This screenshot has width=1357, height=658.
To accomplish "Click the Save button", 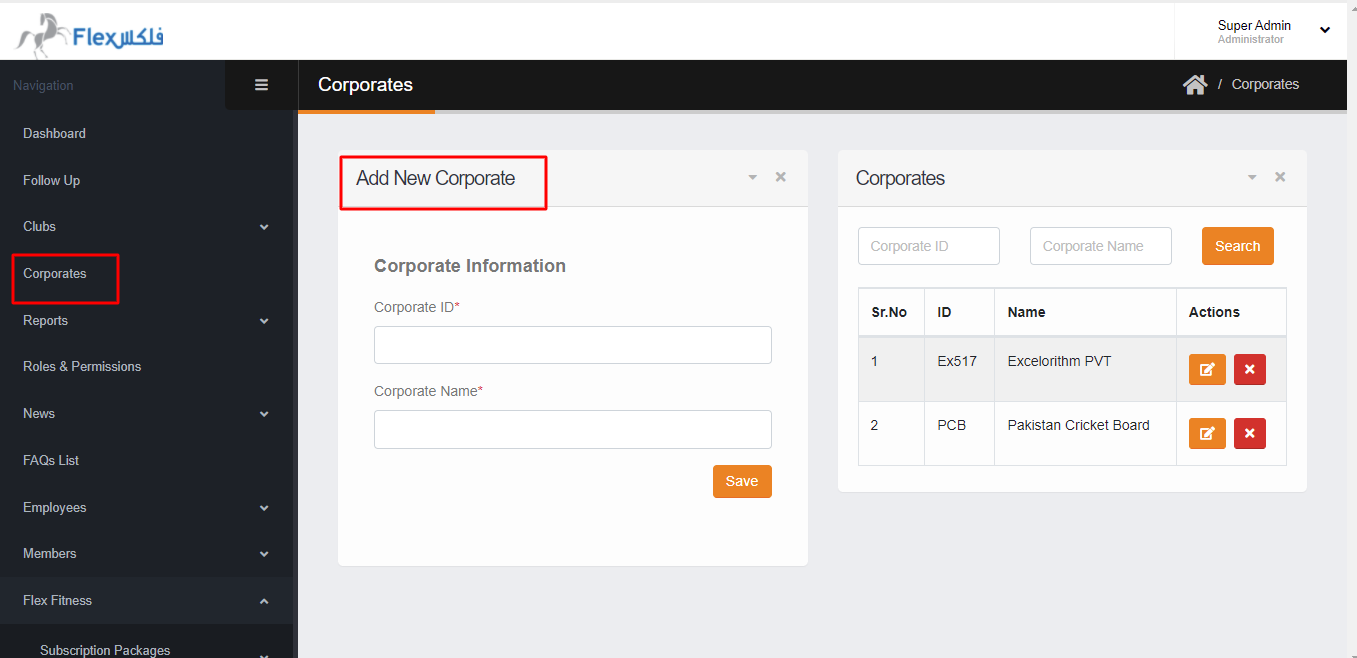I will coord(741,481).
